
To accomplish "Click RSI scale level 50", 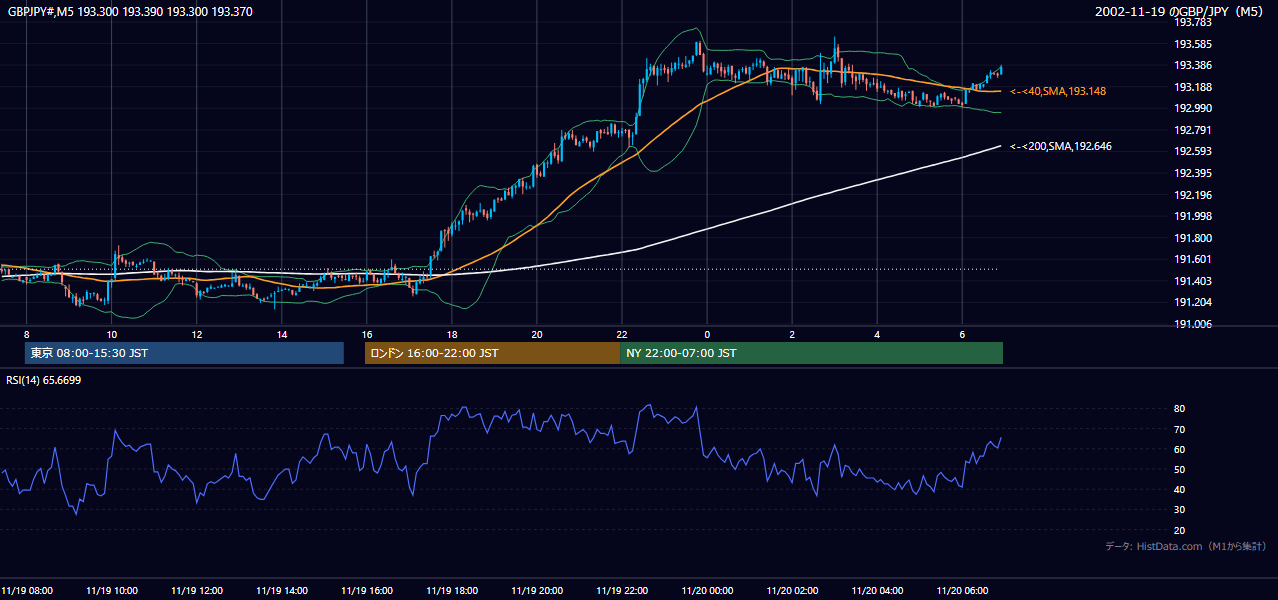I will (1179, 469).
